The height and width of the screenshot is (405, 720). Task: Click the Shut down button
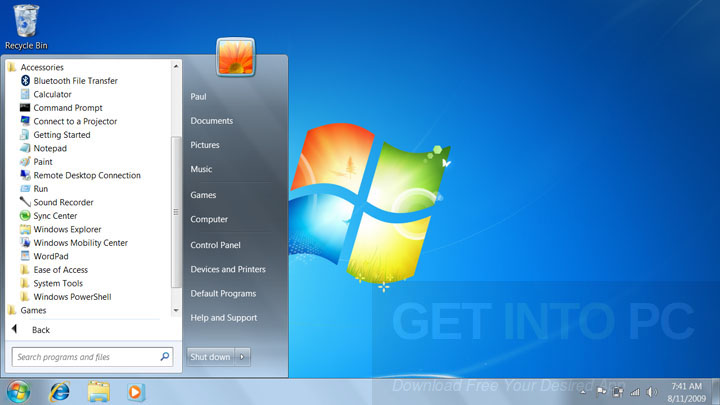[210, 357]
